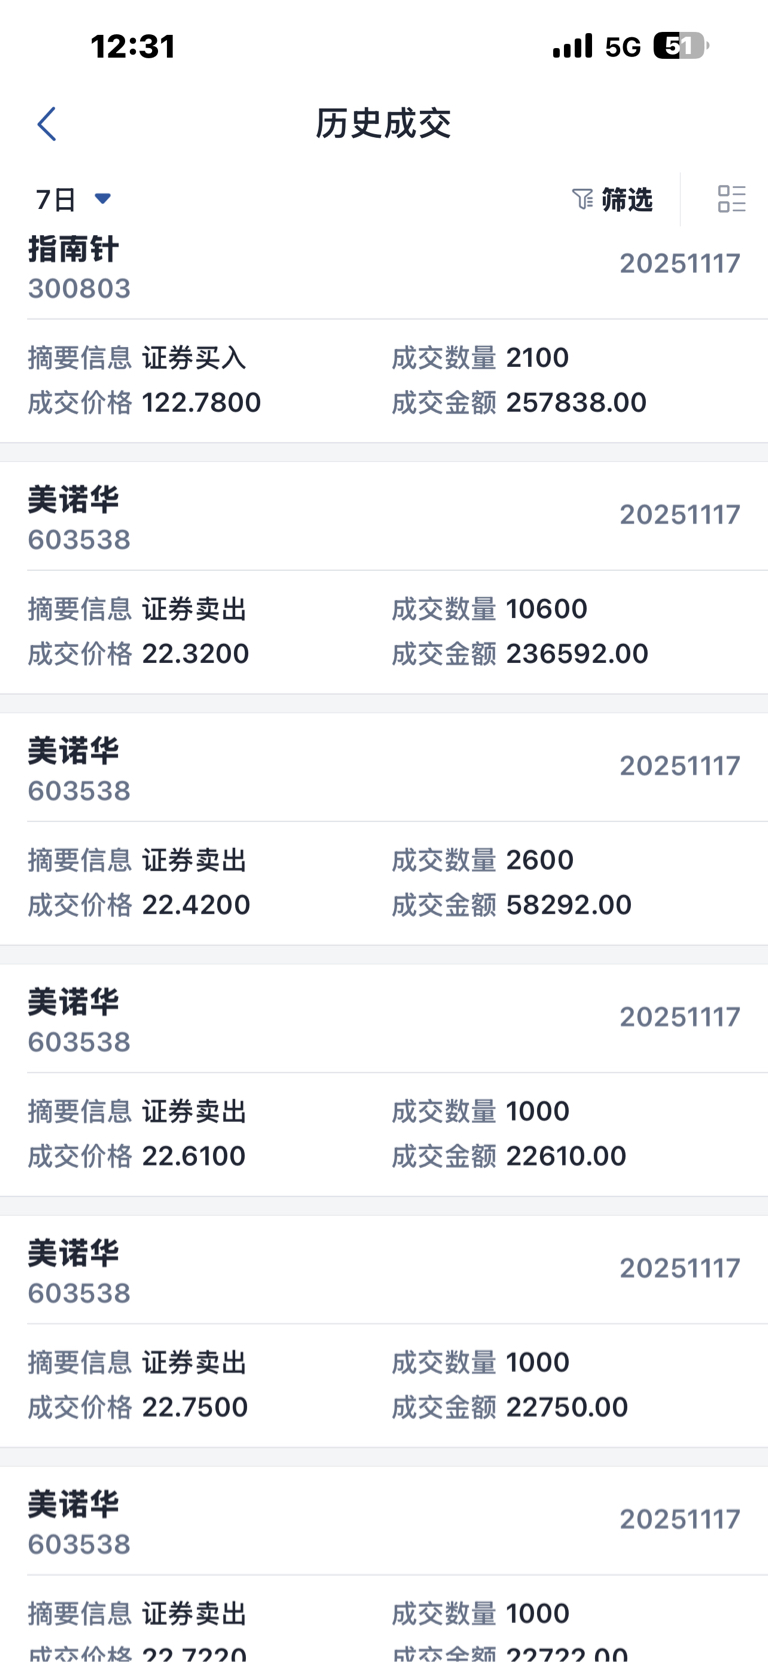Open 美诺华 sell record of 10600 shares
768x1662 pixels.
[384, 580]
